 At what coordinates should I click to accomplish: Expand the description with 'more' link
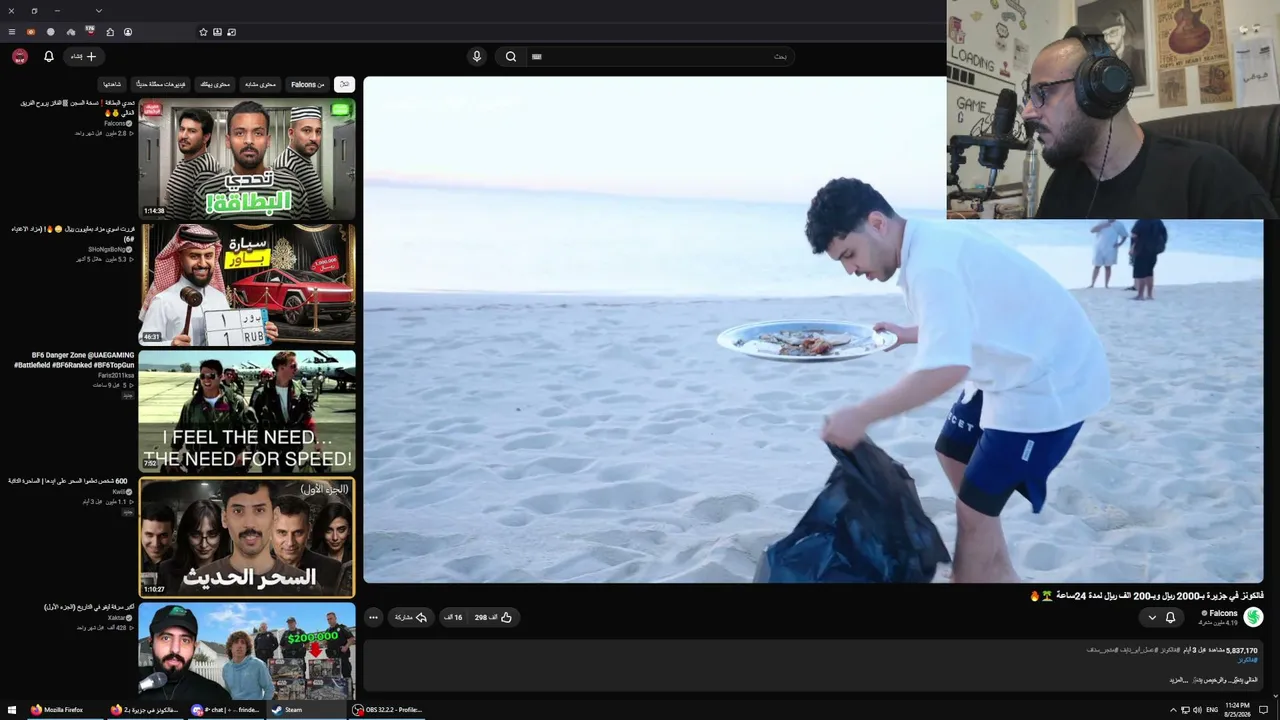coord(1178,680)
